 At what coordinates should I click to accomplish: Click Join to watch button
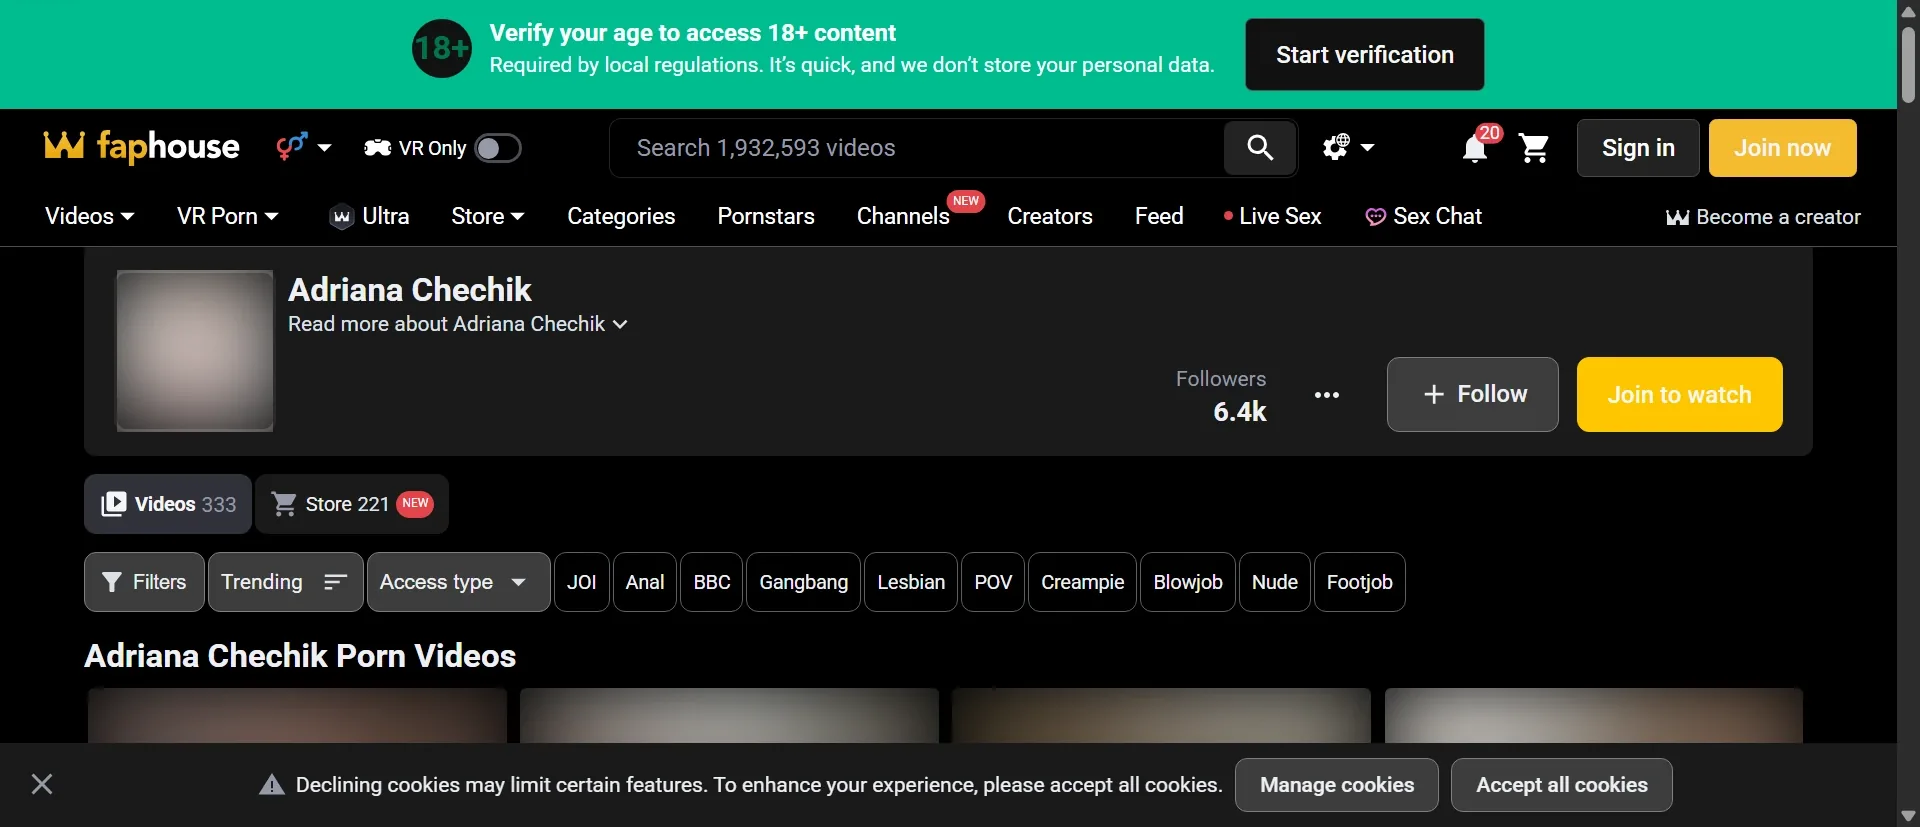coord(1679,394)
